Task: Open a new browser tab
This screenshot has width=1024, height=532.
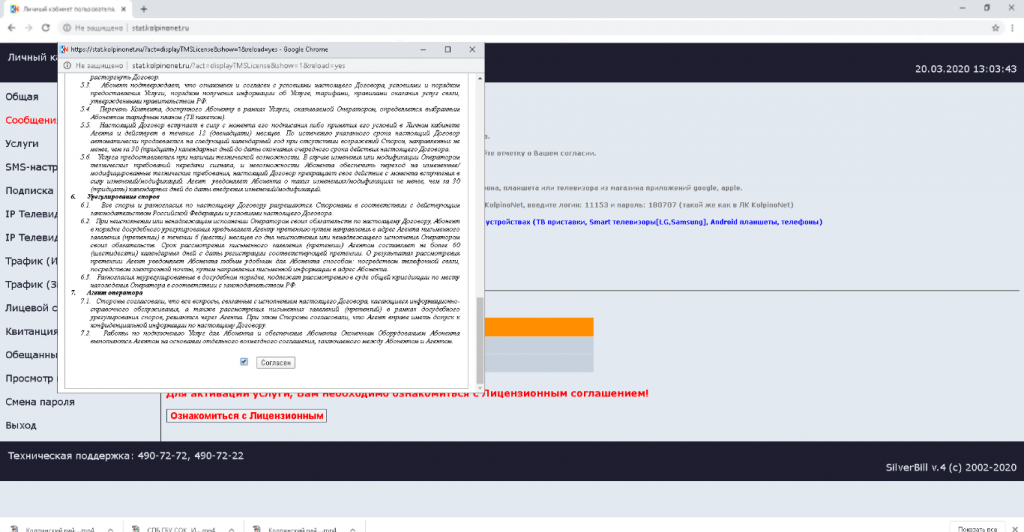Action: 144,8
